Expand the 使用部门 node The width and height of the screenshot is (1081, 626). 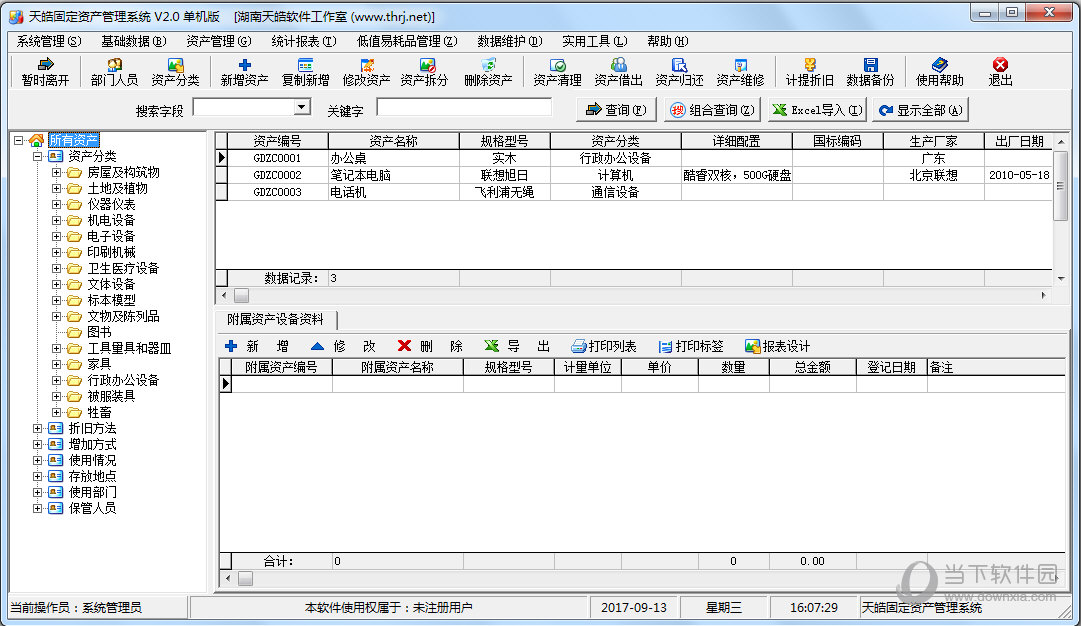click(38, 492)
